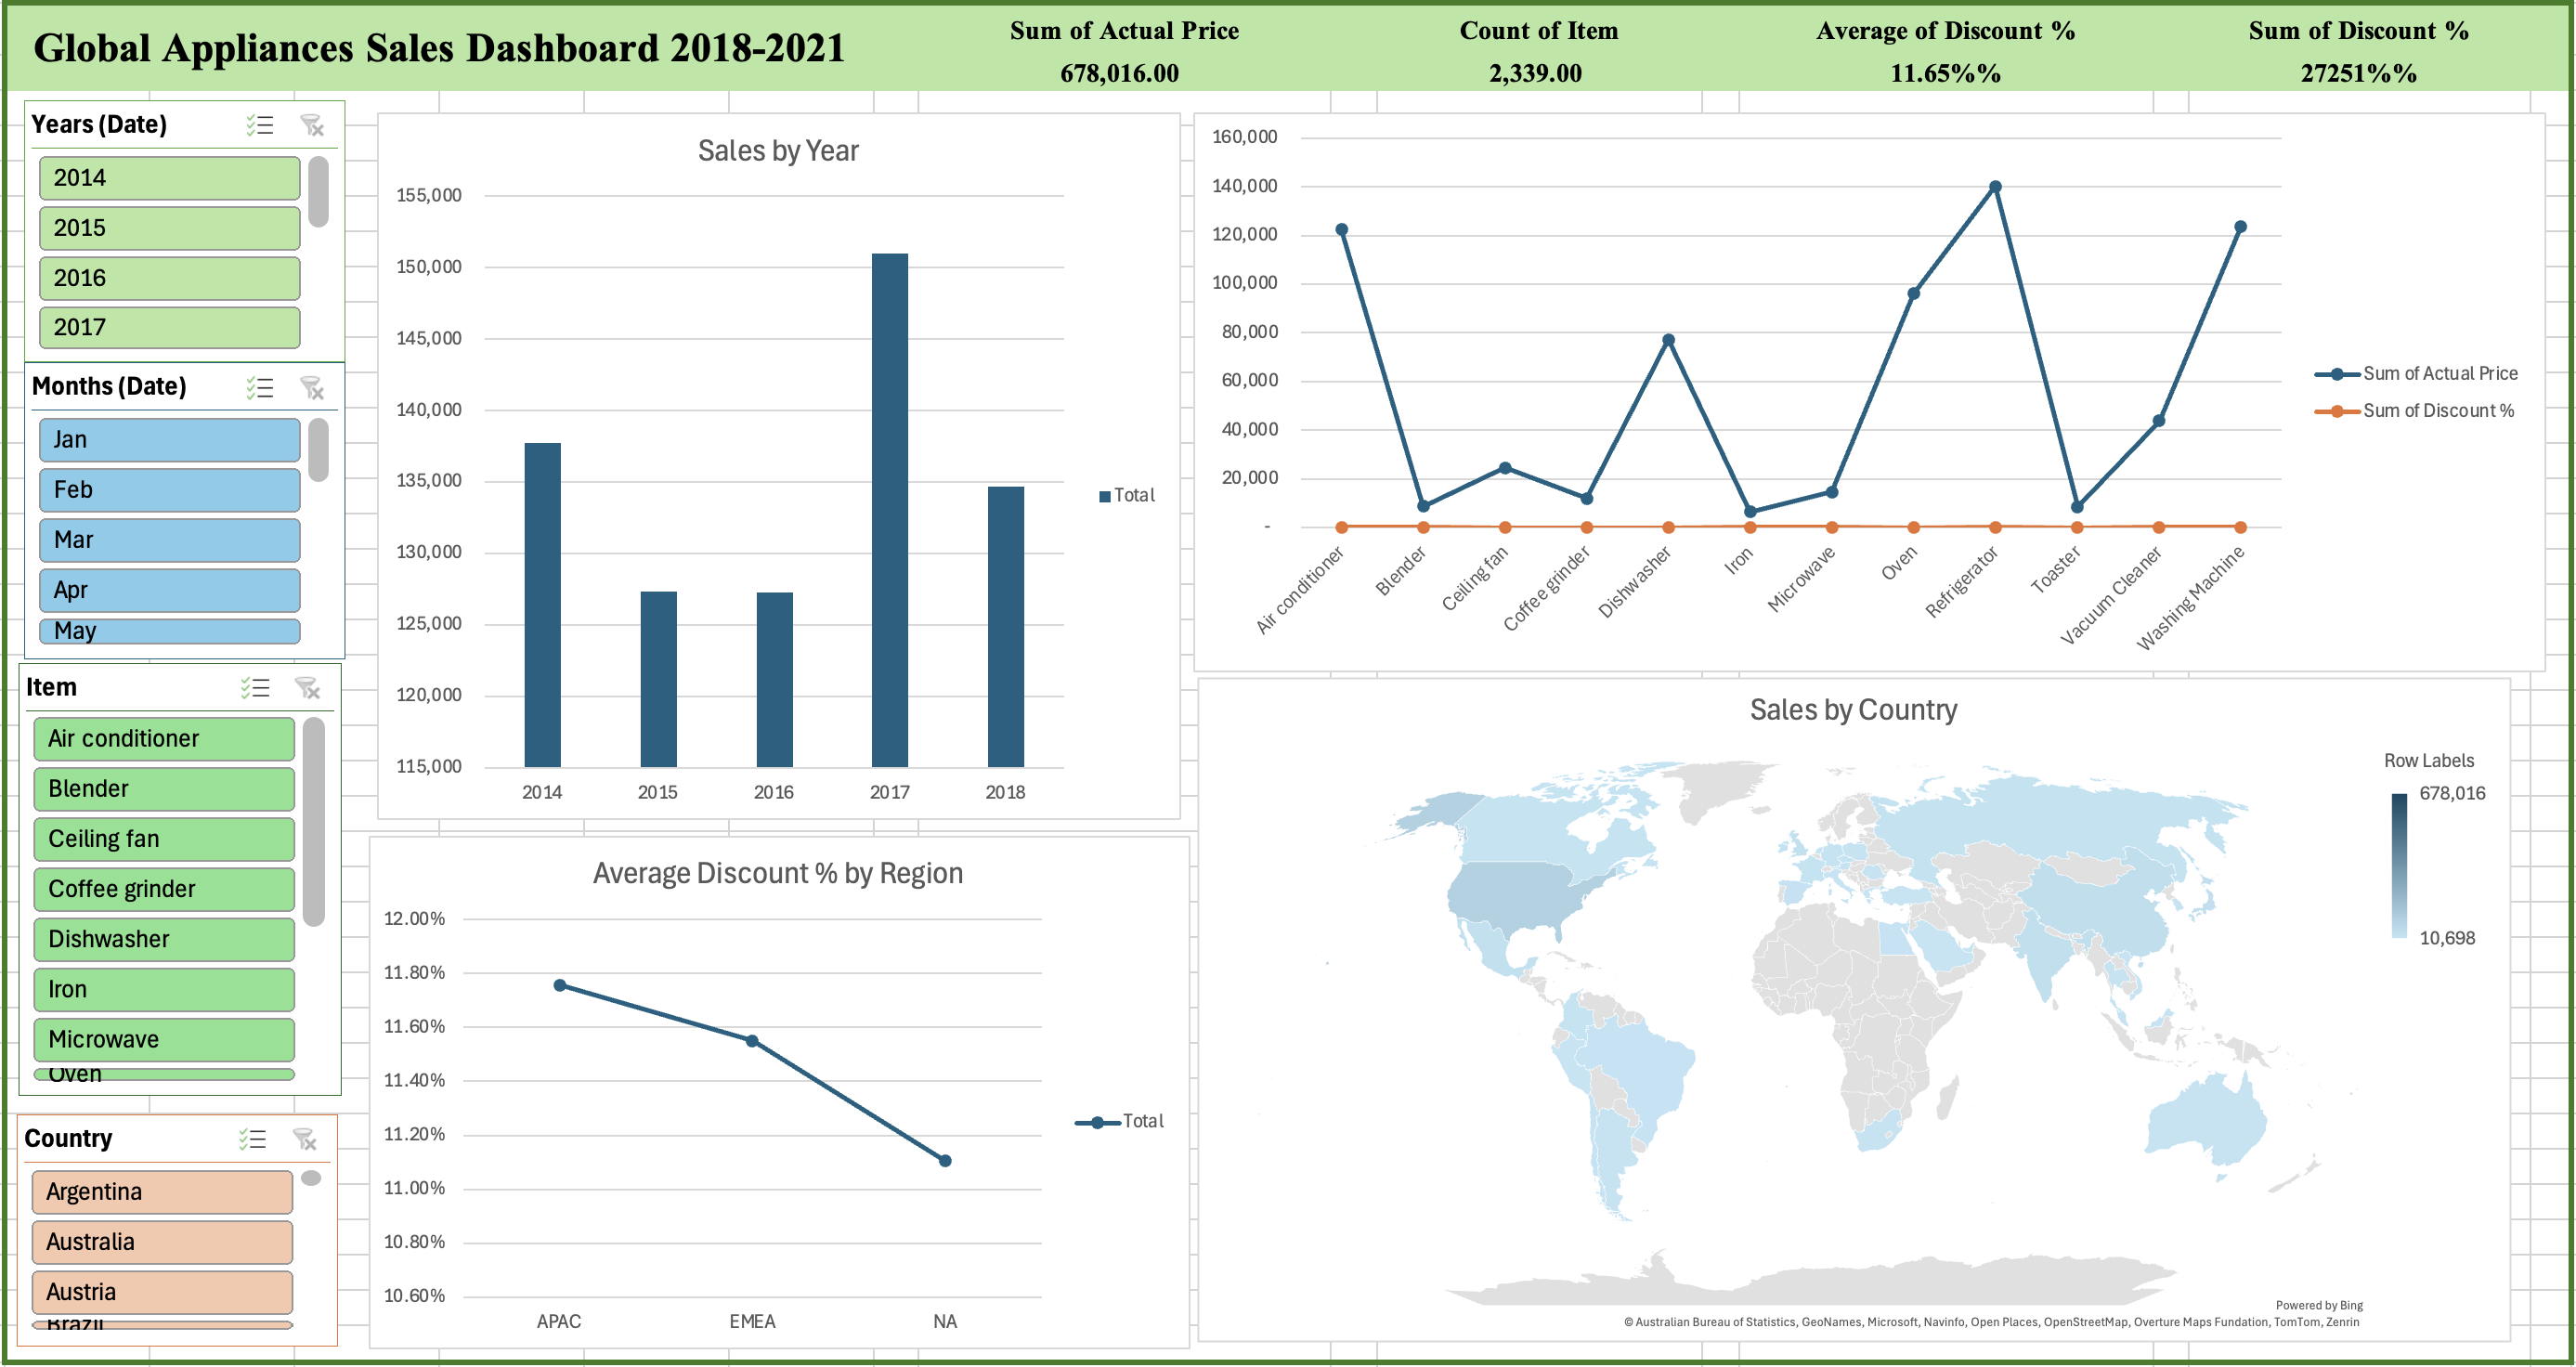Choose Coffee grinder in Item slicer
Image resolution: width=2576 pixels, height=1367 pixels.
tap(164, 889)
